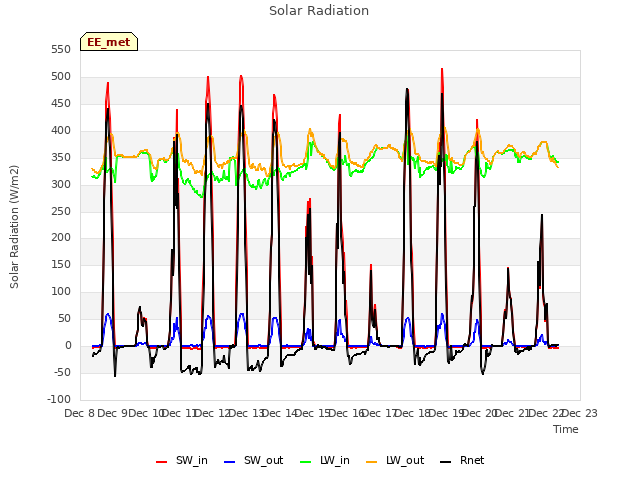This screenshot has width=640, height=480.
Task: Click the 350 y-axis tick label
Action: [61, 158]
